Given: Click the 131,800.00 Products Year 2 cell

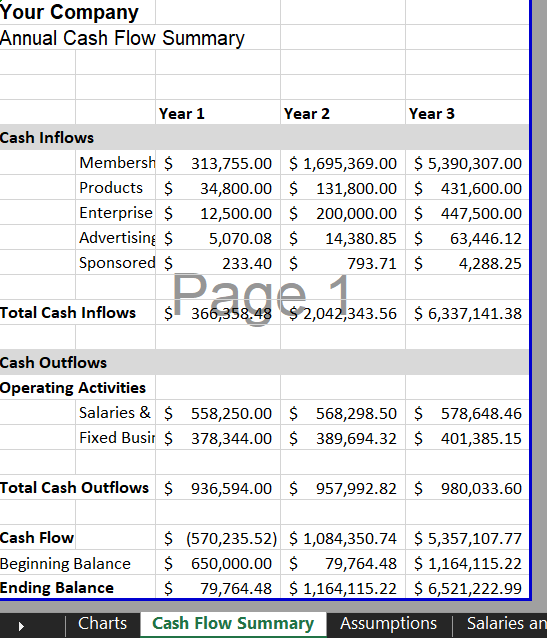Looking at the screenshot, I should tap(343, 188).
